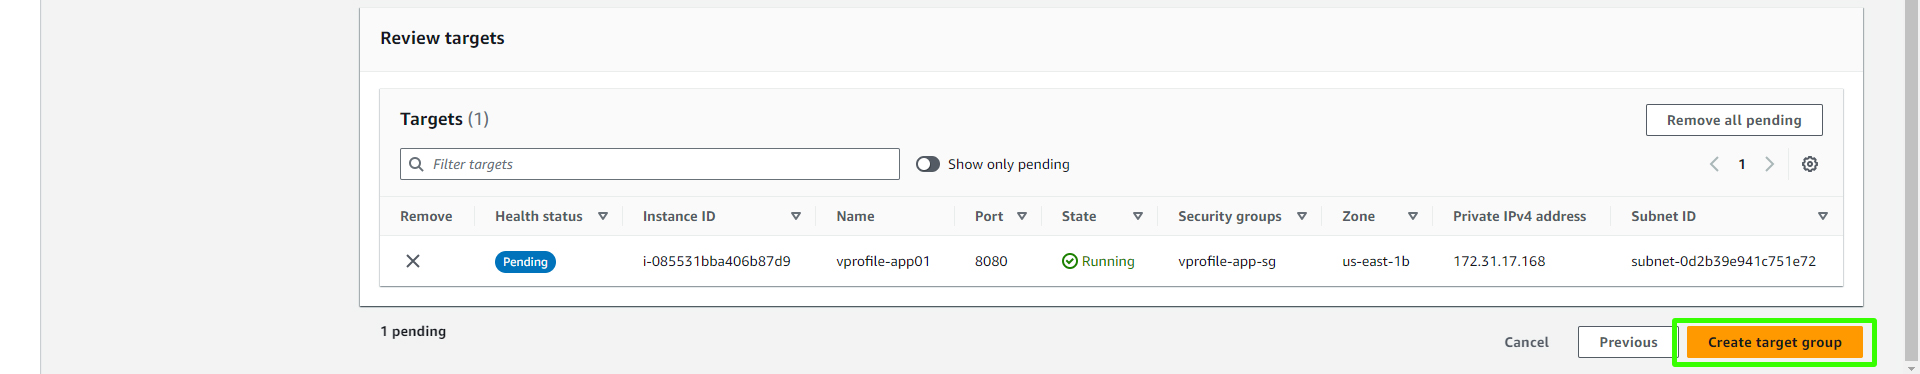Click the Cancel link
The width and height of the screenshot is (1920, 374).
[x=1526, y=342]
